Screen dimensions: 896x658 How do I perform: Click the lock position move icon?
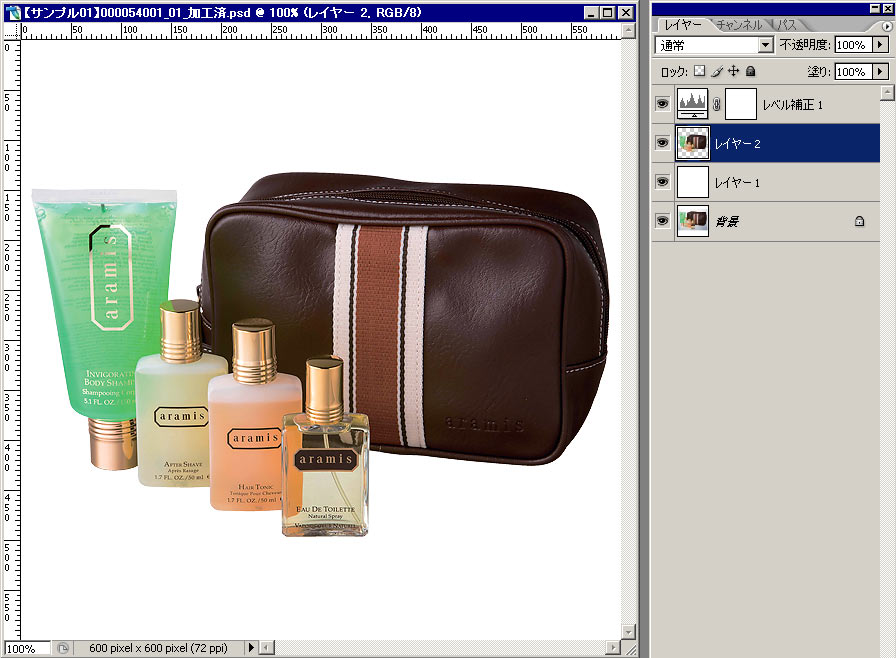coord(733,72)
